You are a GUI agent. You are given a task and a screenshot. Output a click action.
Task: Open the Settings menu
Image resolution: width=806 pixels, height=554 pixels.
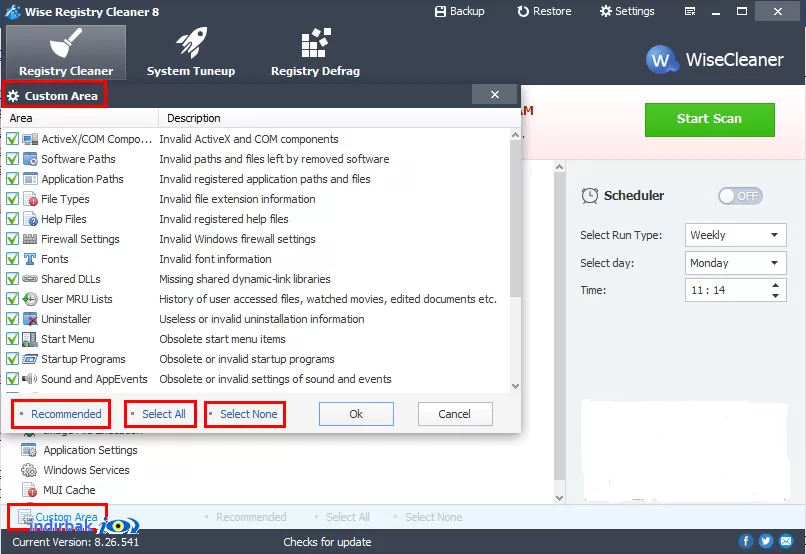pos(627,11)
